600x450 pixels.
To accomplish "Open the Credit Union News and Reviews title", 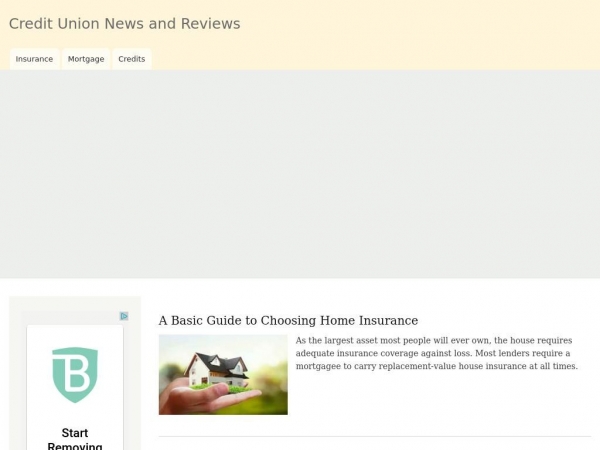I will pos(124,24).
